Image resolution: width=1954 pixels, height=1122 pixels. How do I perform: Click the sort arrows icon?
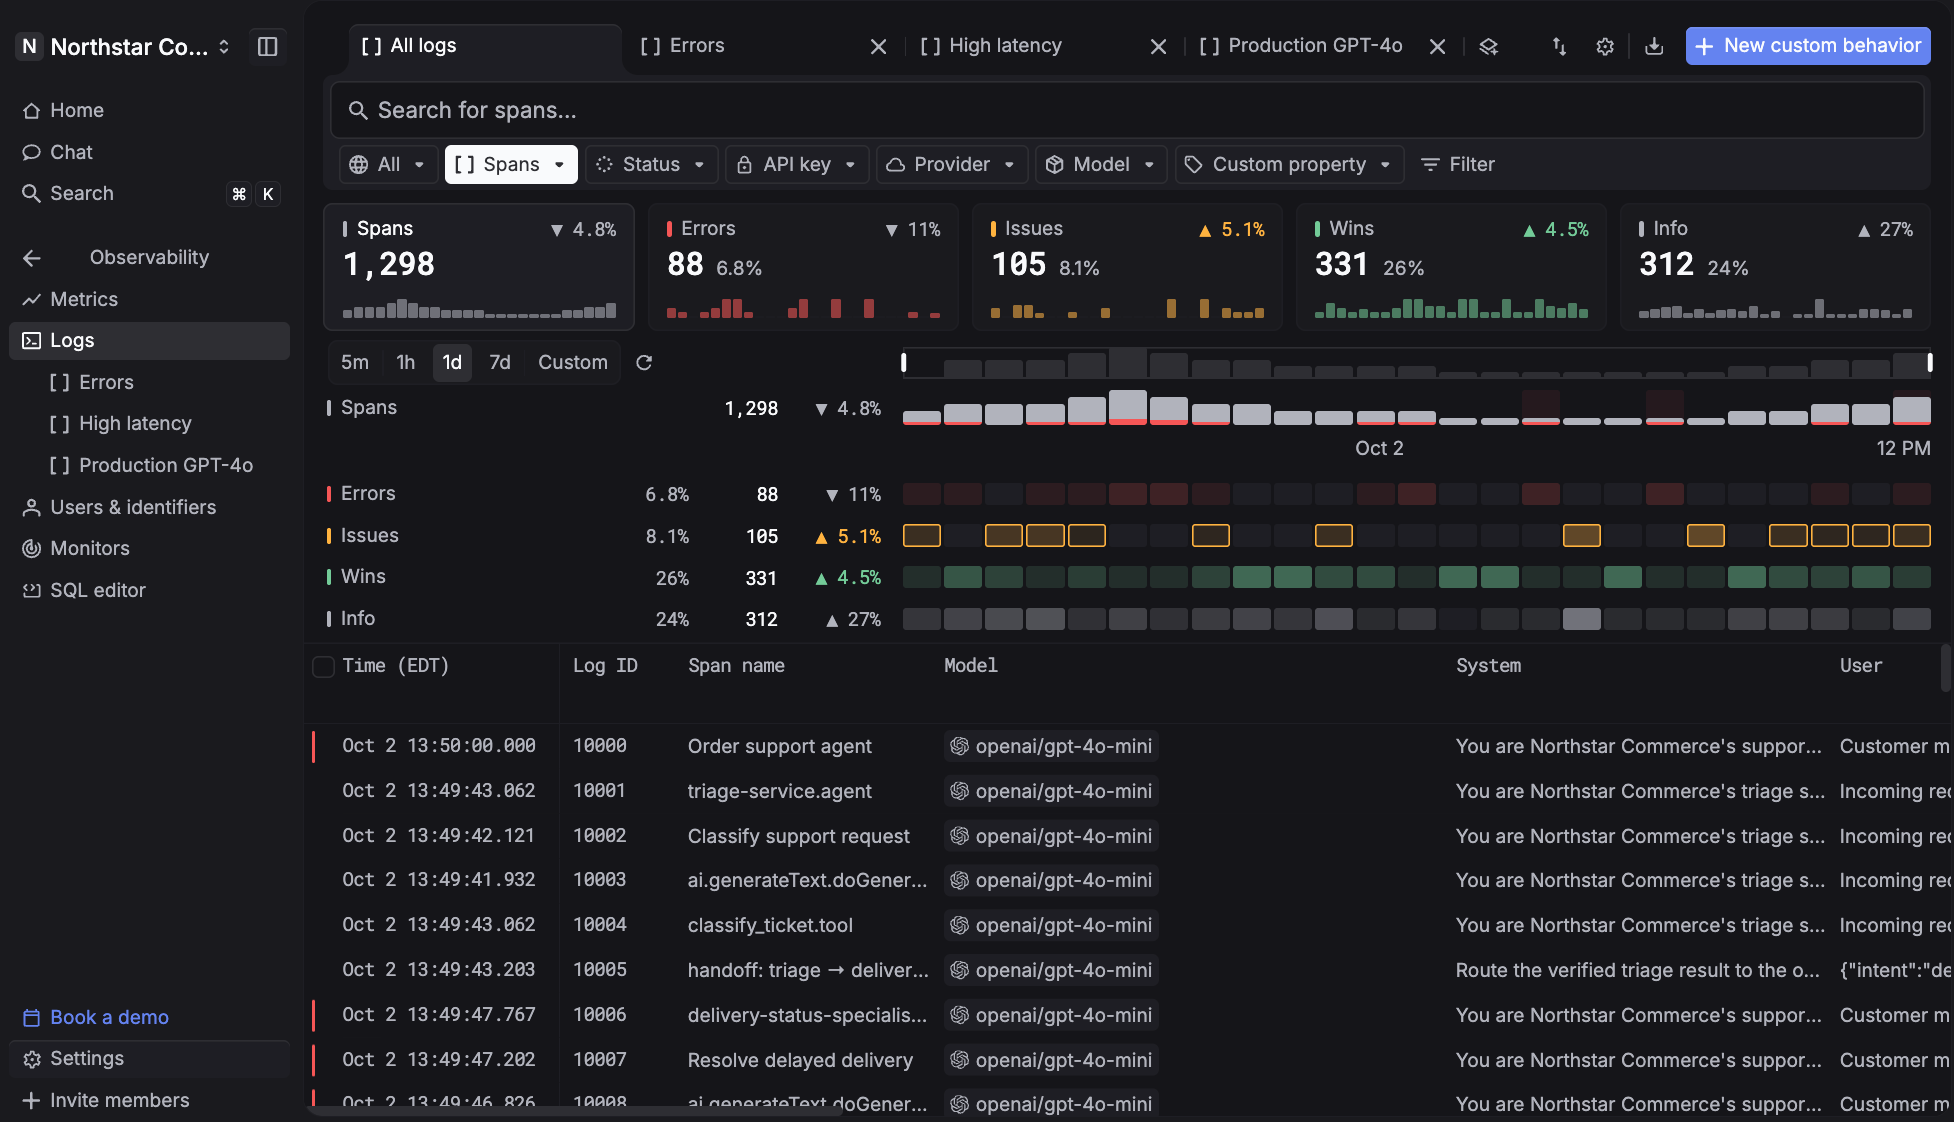click(1559, 46)
